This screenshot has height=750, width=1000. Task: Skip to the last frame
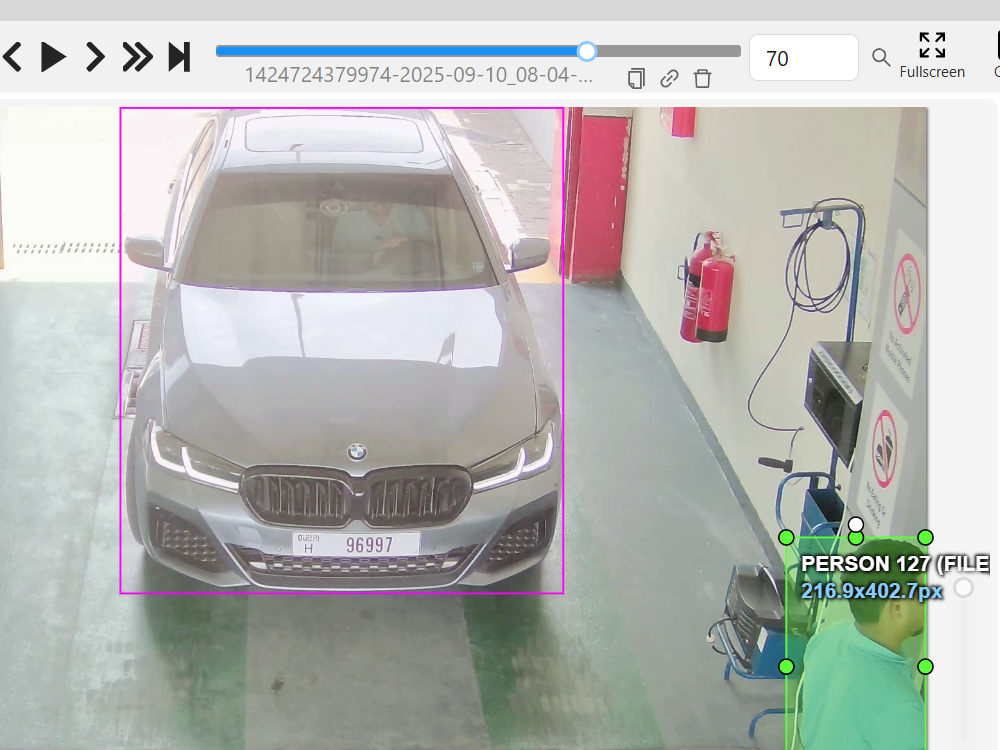179,57
